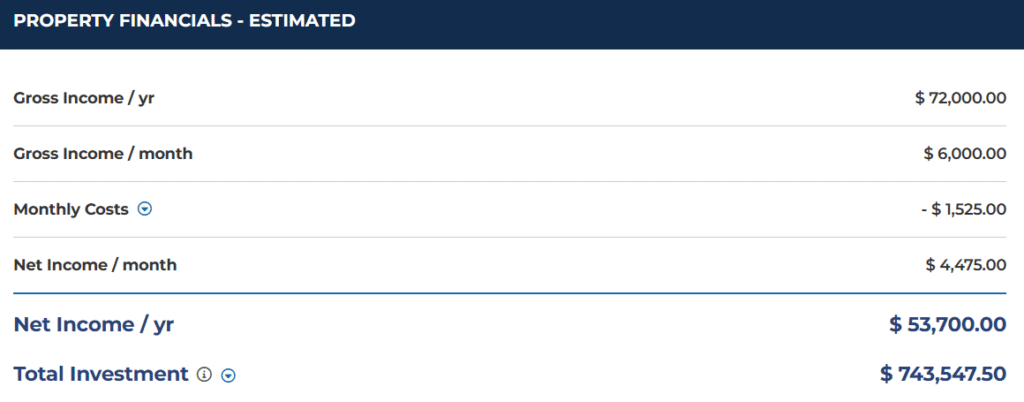Image resolution: width=1024 pixels, height=402 pixels.
Task: Click the $ 743,547.50 investment amount
Action: click(943, 374)
